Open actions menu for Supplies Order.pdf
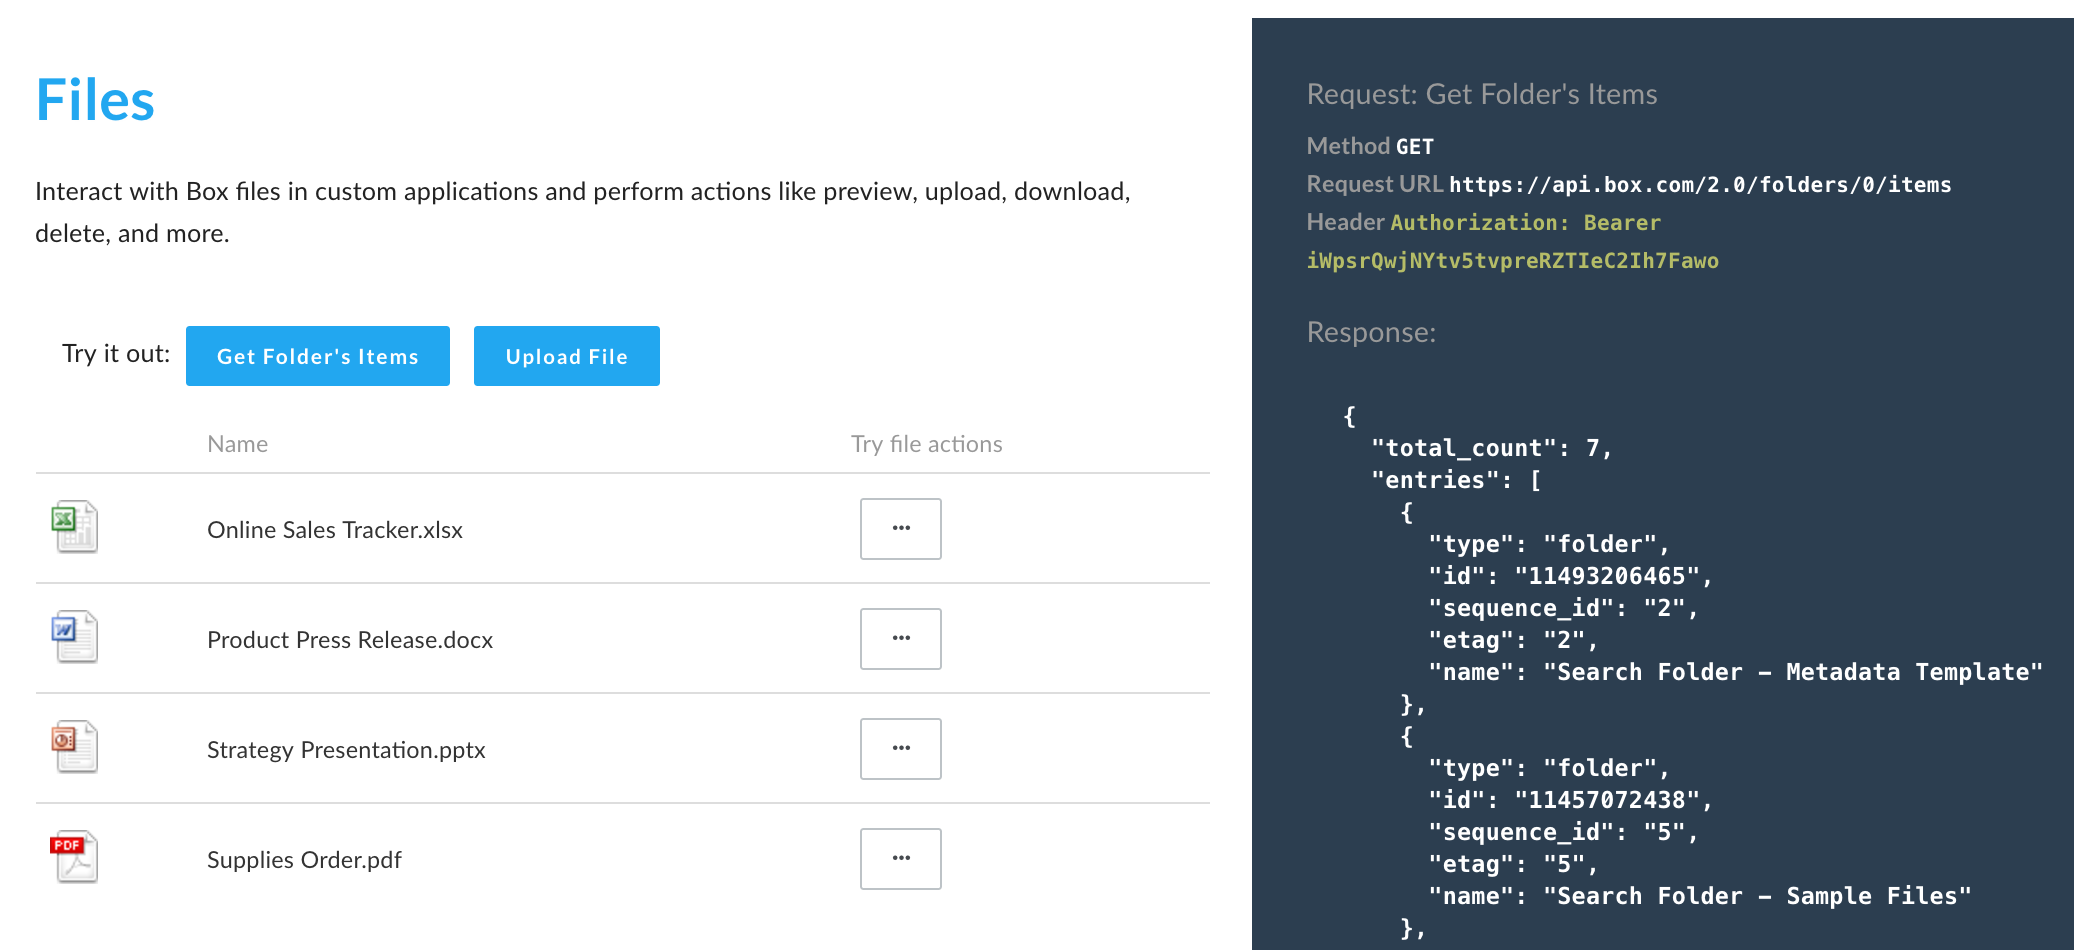The image size is (2074, 950). (x=901, y=859)
